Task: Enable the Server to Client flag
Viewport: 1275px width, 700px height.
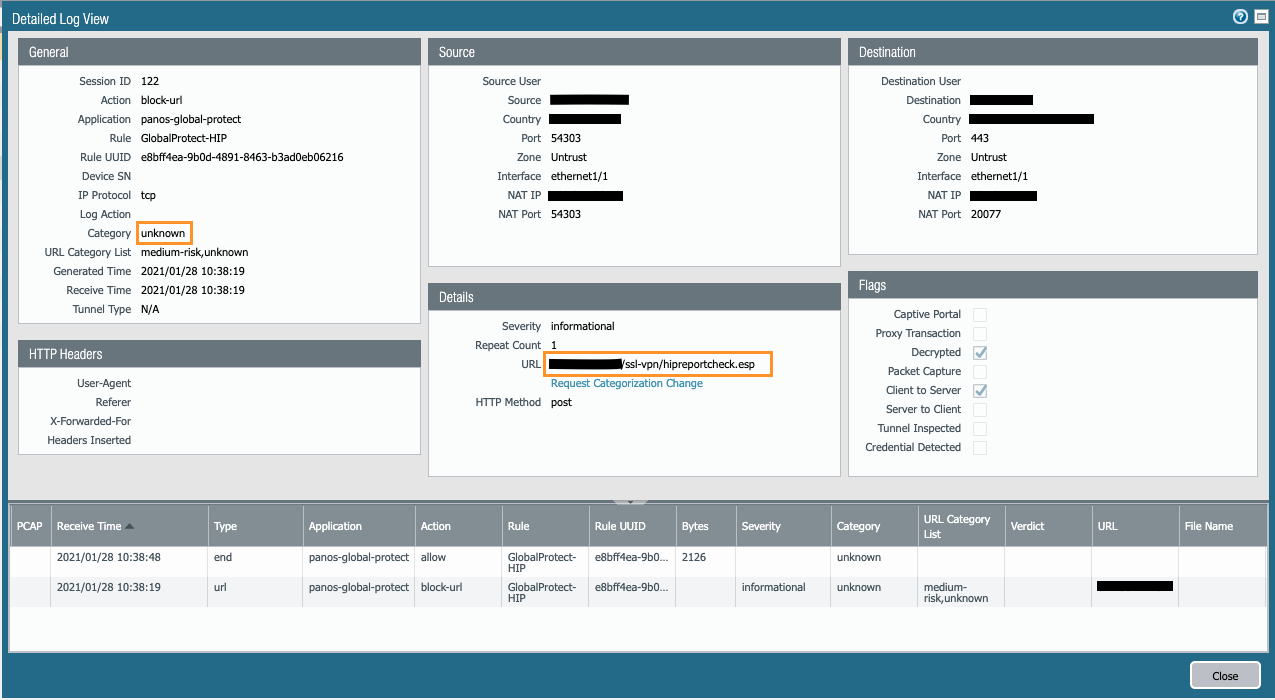Action: 979,409
